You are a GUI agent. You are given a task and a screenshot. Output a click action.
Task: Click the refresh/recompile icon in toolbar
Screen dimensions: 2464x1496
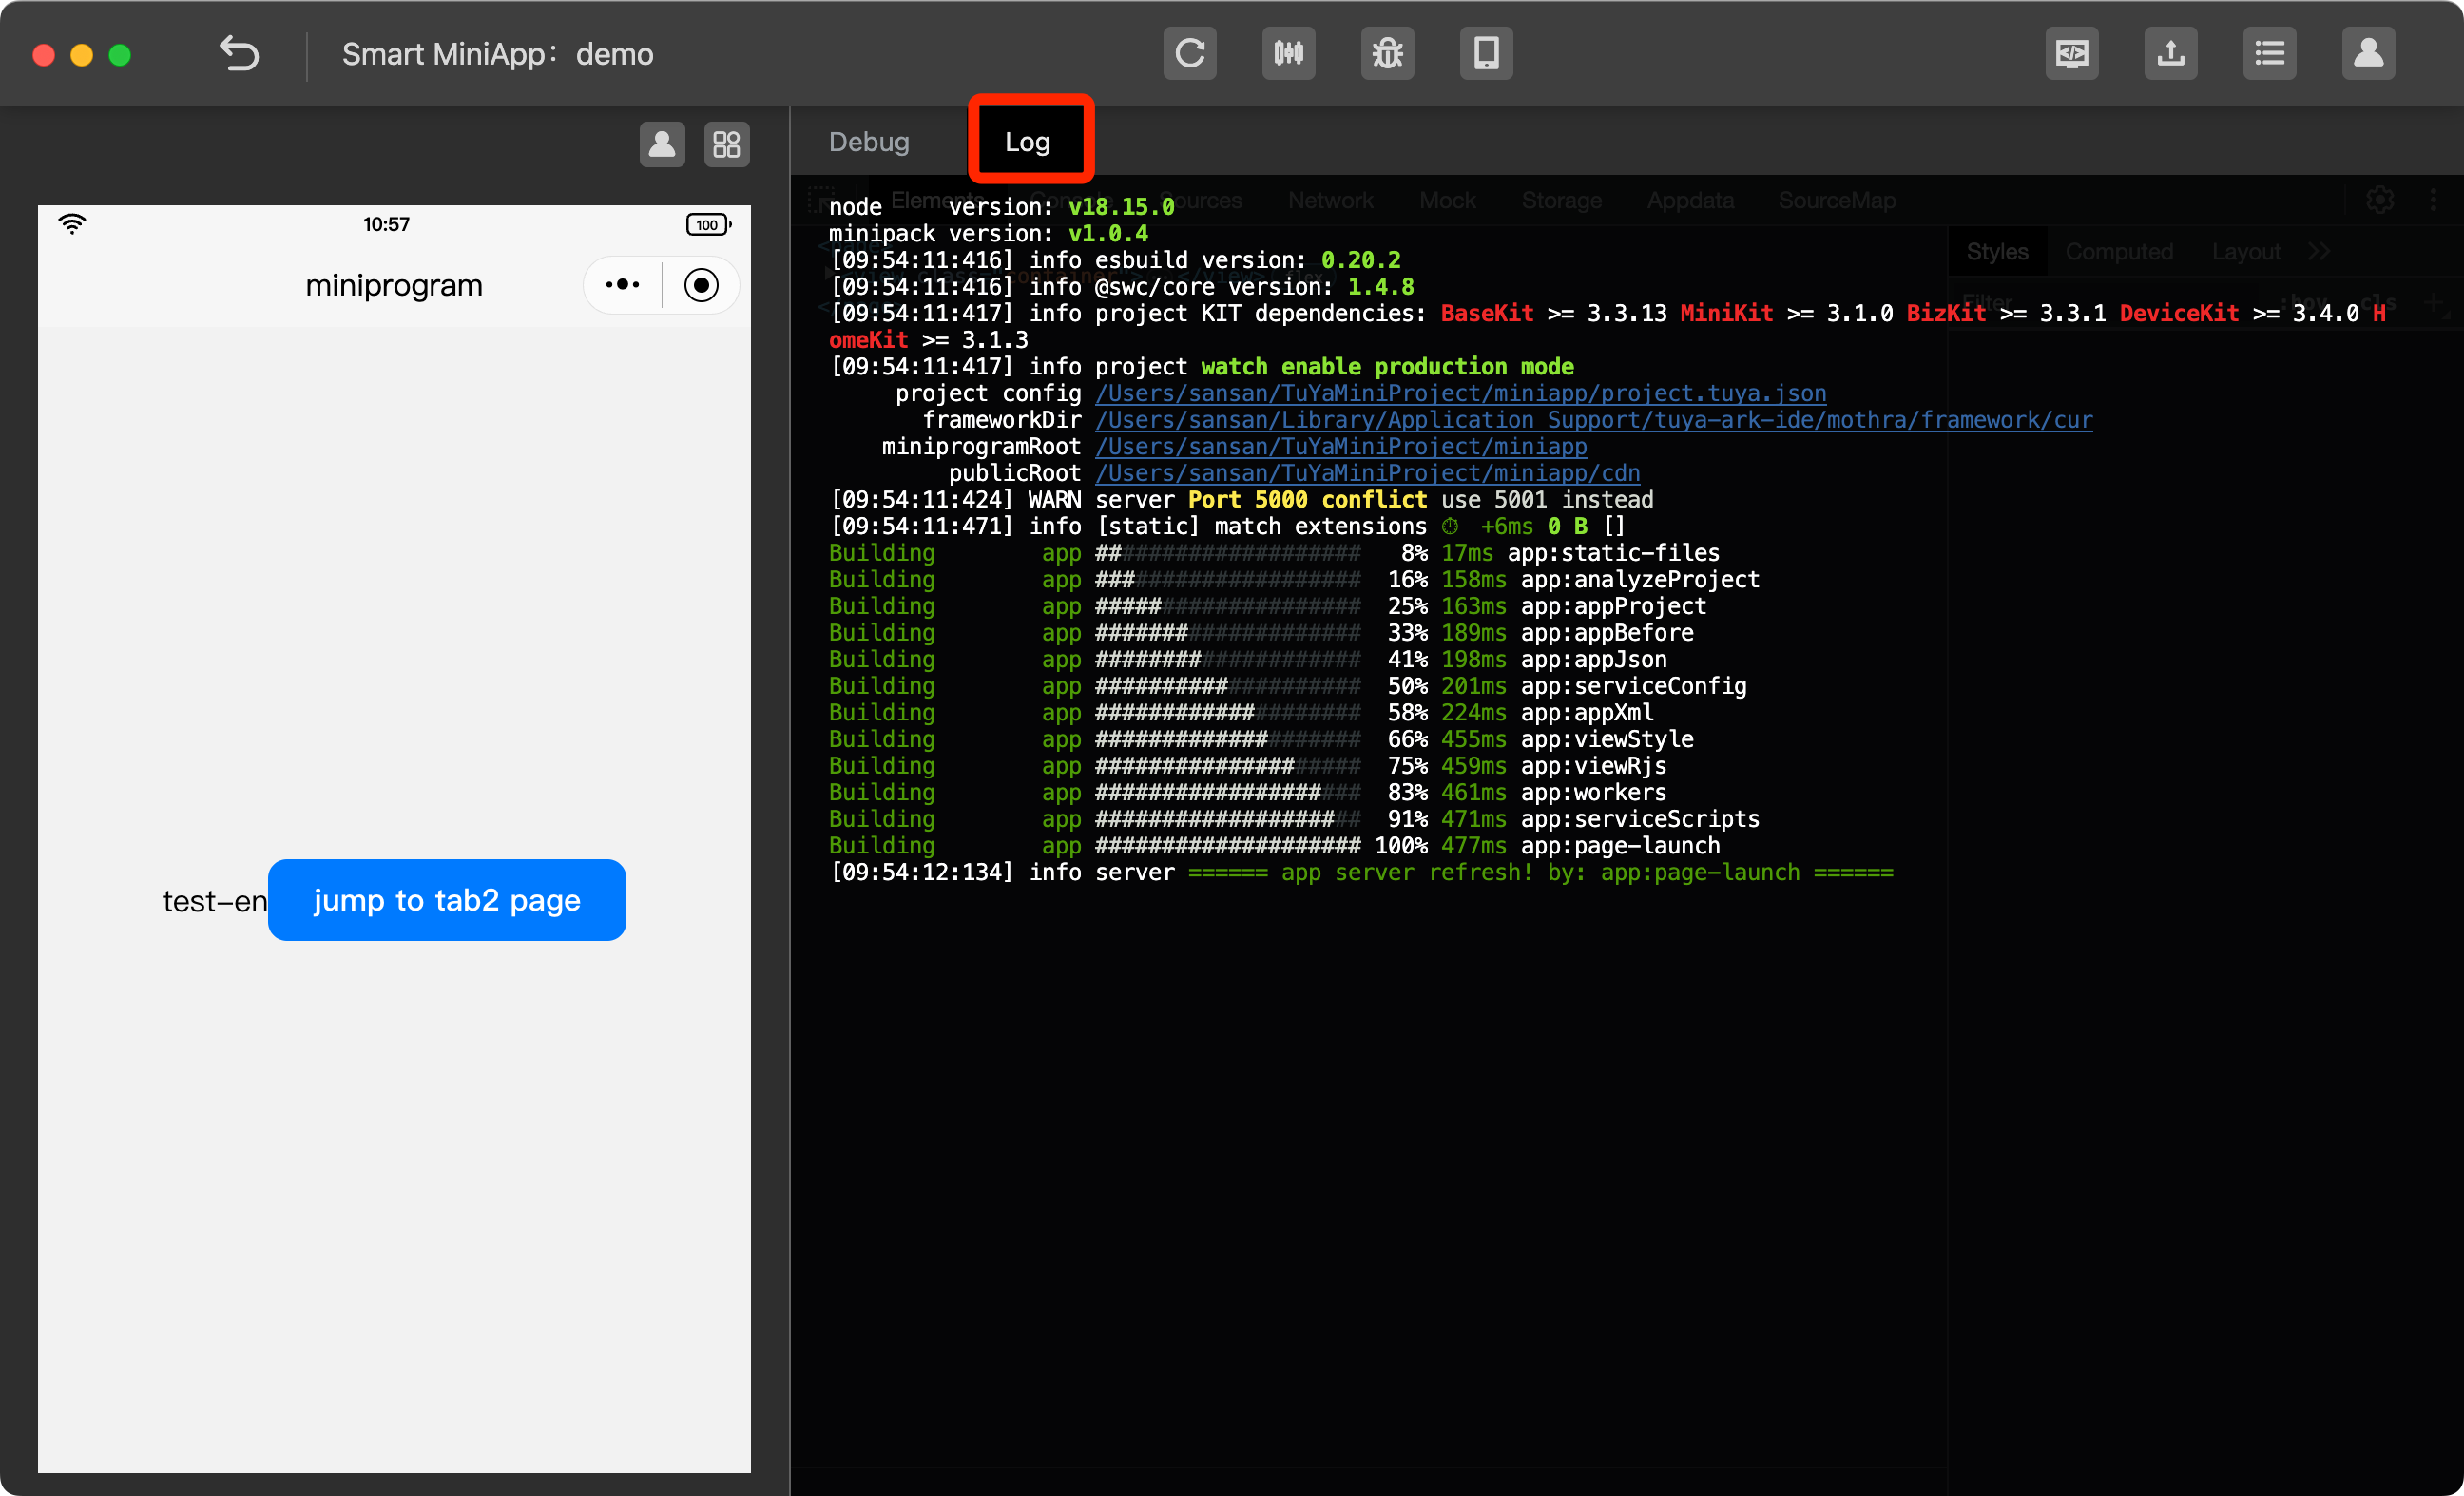pyautogui.click(x=1189, y=53)
